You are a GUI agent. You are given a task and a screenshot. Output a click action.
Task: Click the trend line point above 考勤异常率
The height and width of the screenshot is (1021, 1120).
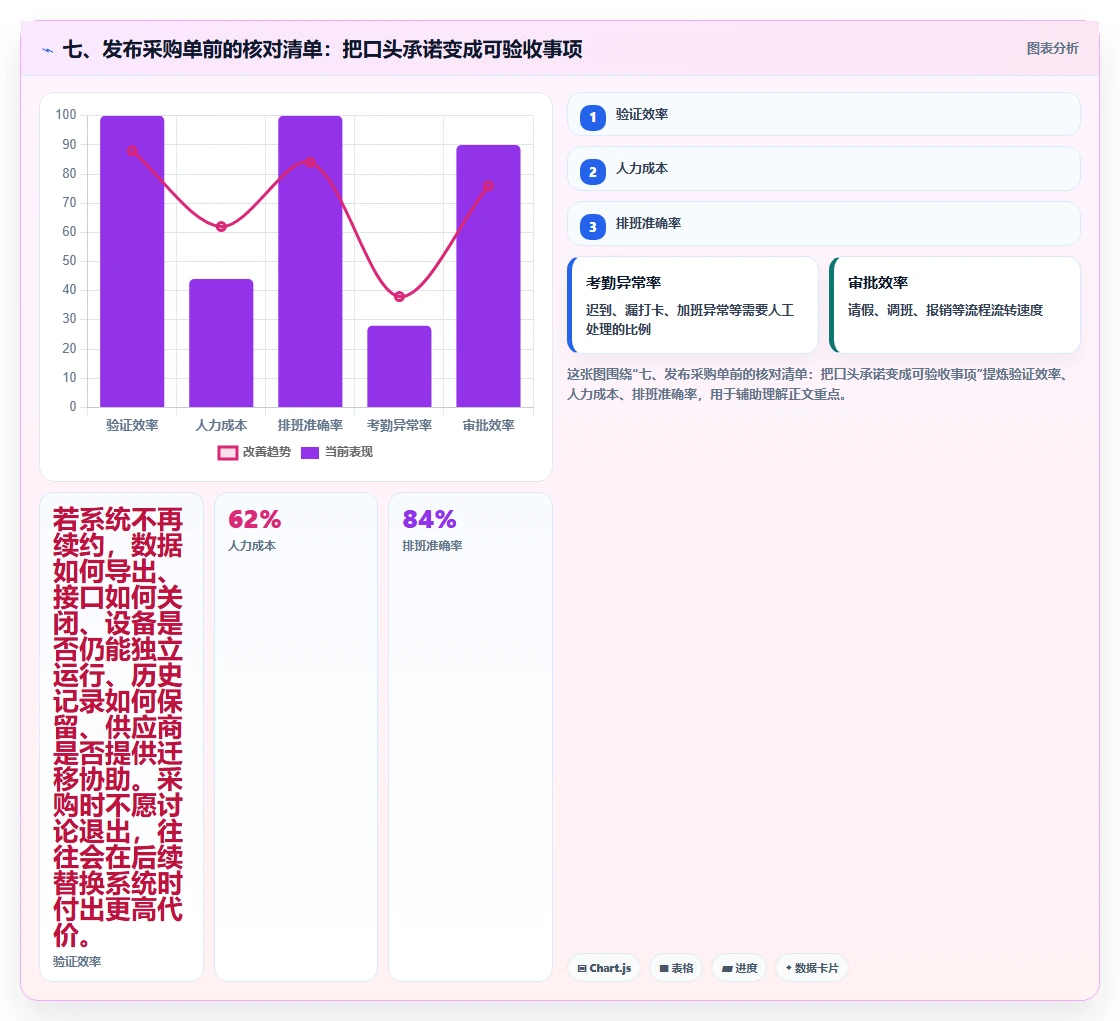tap(399, 297)
